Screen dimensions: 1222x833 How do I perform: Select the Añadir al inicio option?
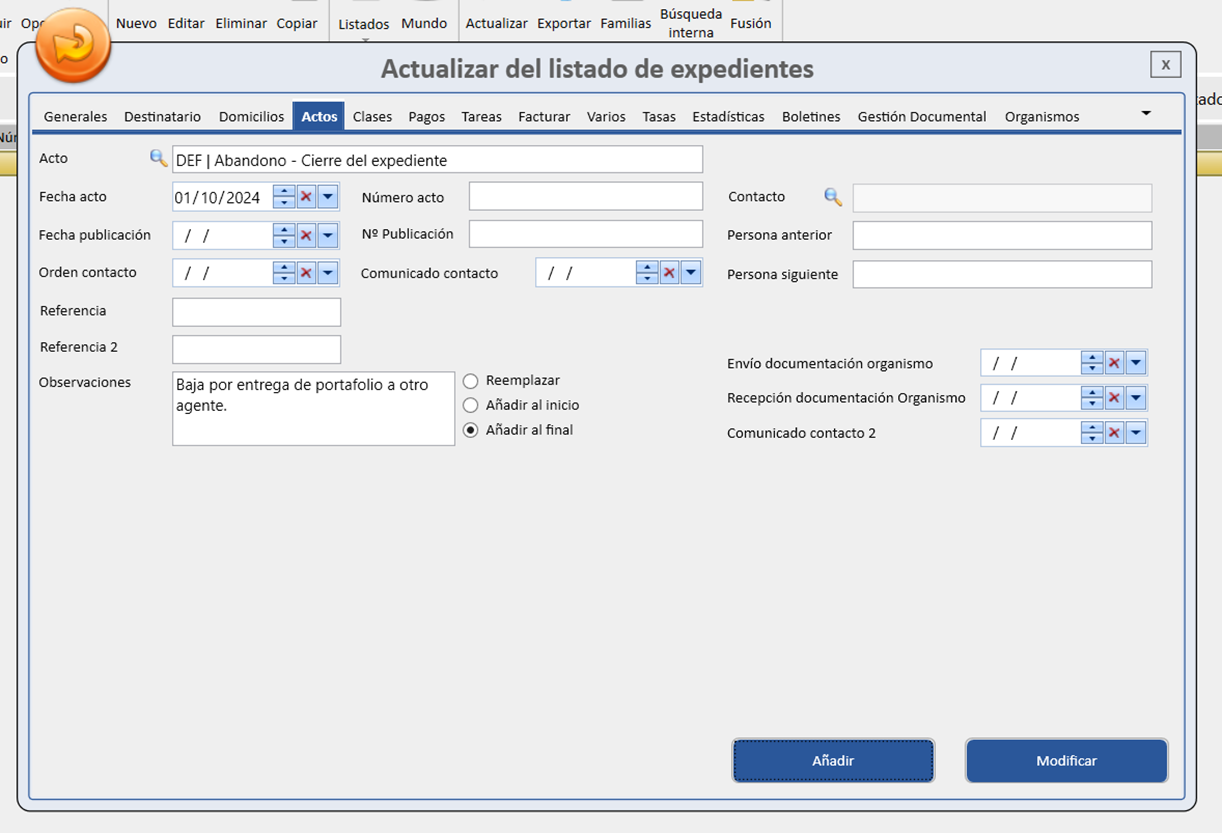click(471, 405)
